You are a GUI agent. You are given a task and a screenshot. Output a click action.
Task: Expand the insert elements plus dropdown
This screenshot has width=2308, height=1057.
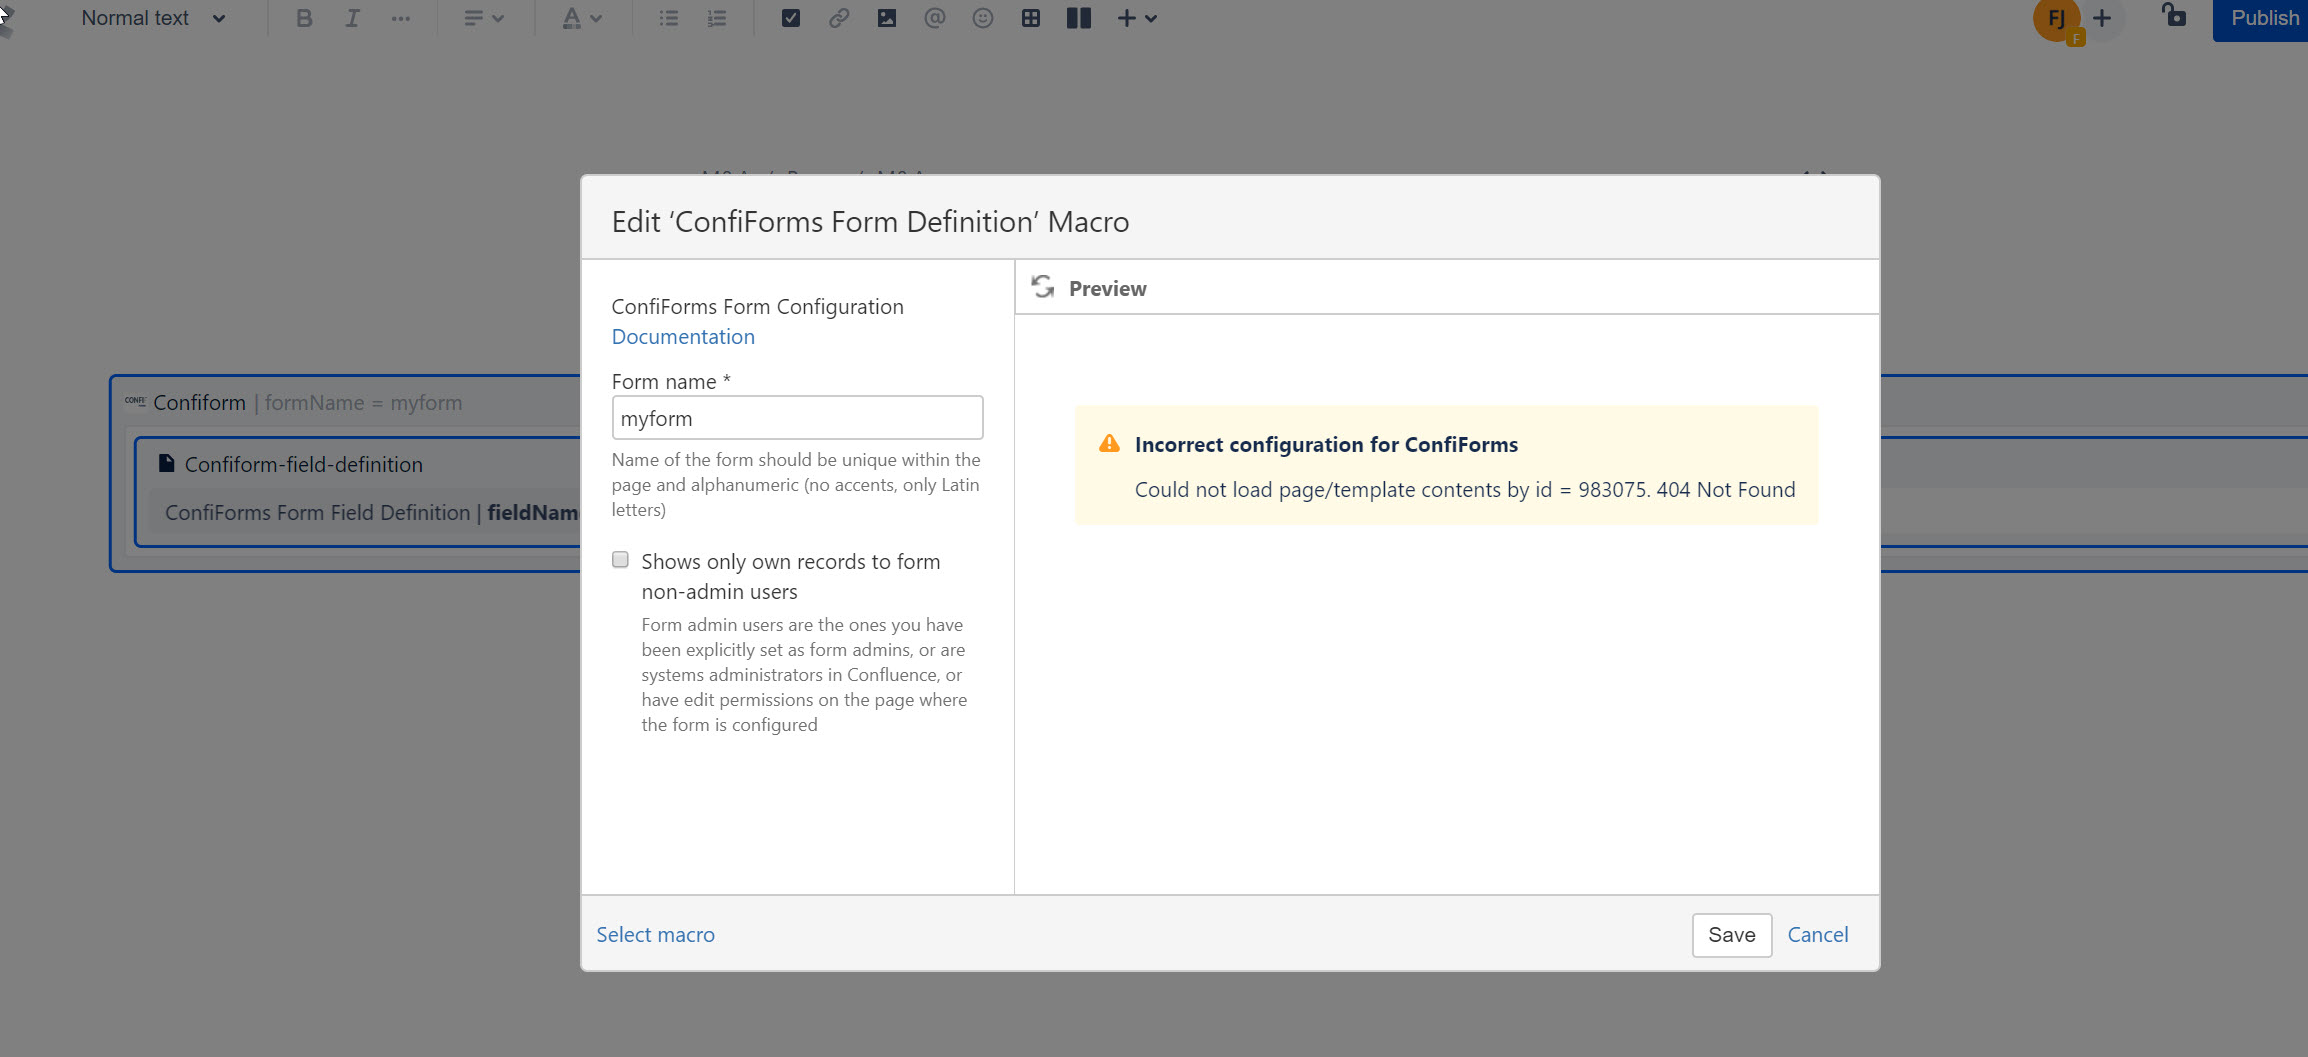[x=1137, y=18]
